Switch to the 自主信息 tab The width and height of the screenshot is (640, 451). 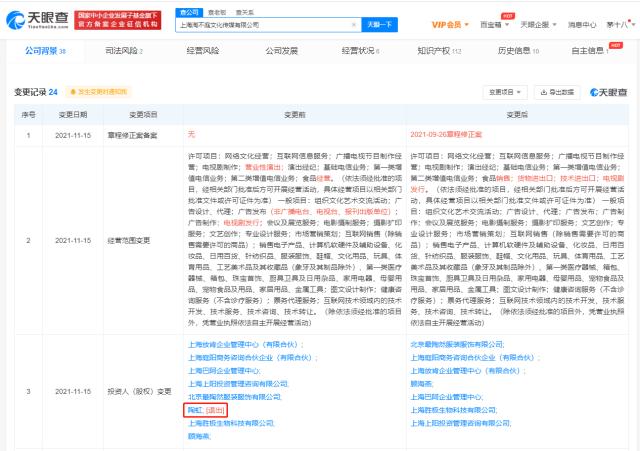590,51
